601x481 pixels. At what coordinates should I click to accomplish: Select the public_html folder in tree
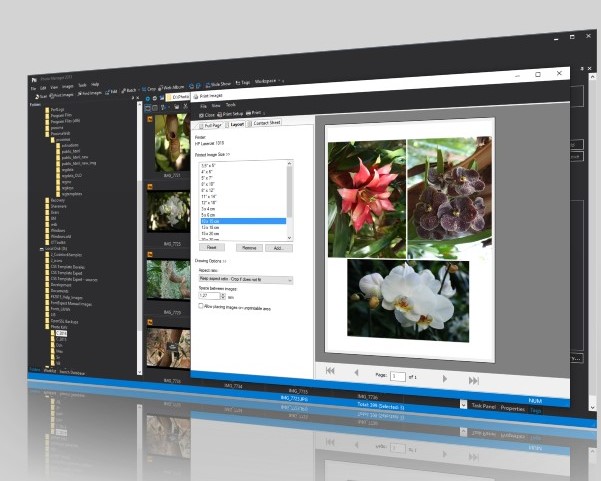pos(71,151)
